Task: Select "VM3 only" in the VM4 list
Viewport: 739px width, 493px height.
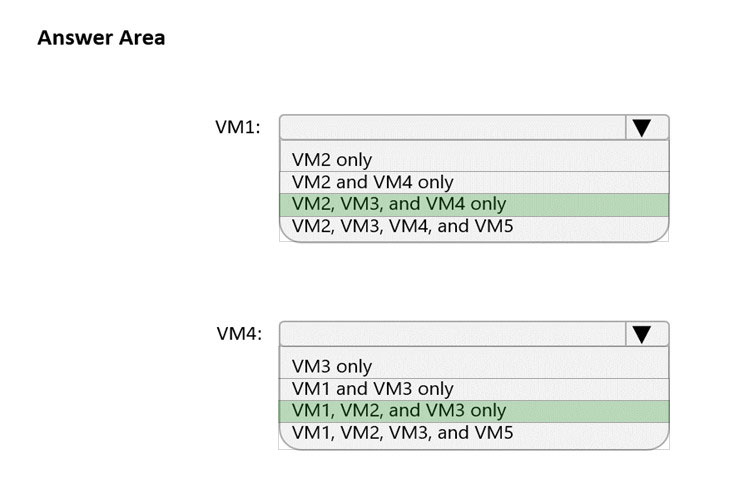Action: (x=332, y=367)
